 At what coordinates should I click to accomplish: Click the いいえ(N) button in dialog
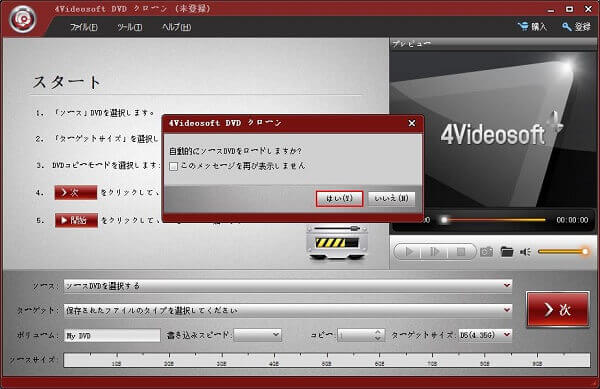(x=391, y=199)
